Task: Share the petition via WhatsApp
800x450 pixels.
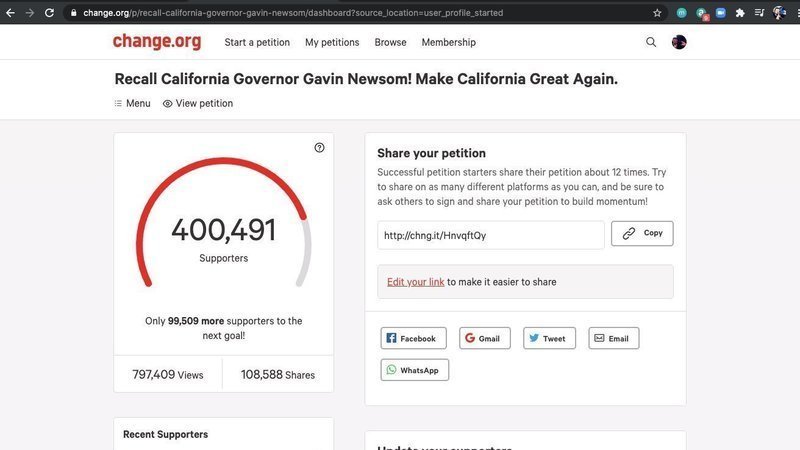Action: tap(414, 370)
